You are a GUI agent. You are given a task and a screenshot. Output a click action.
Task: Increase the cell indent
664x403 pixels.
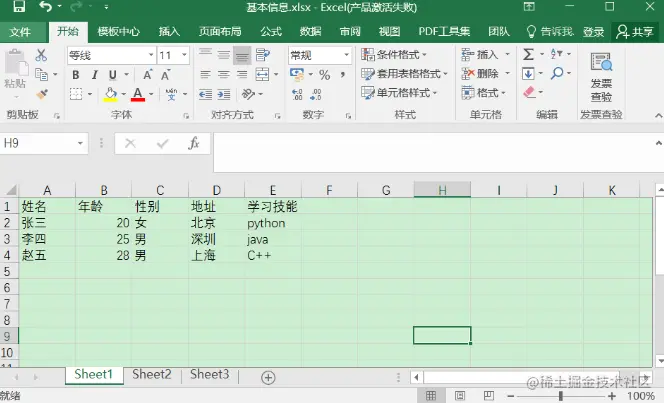click(x=224, y=94)
